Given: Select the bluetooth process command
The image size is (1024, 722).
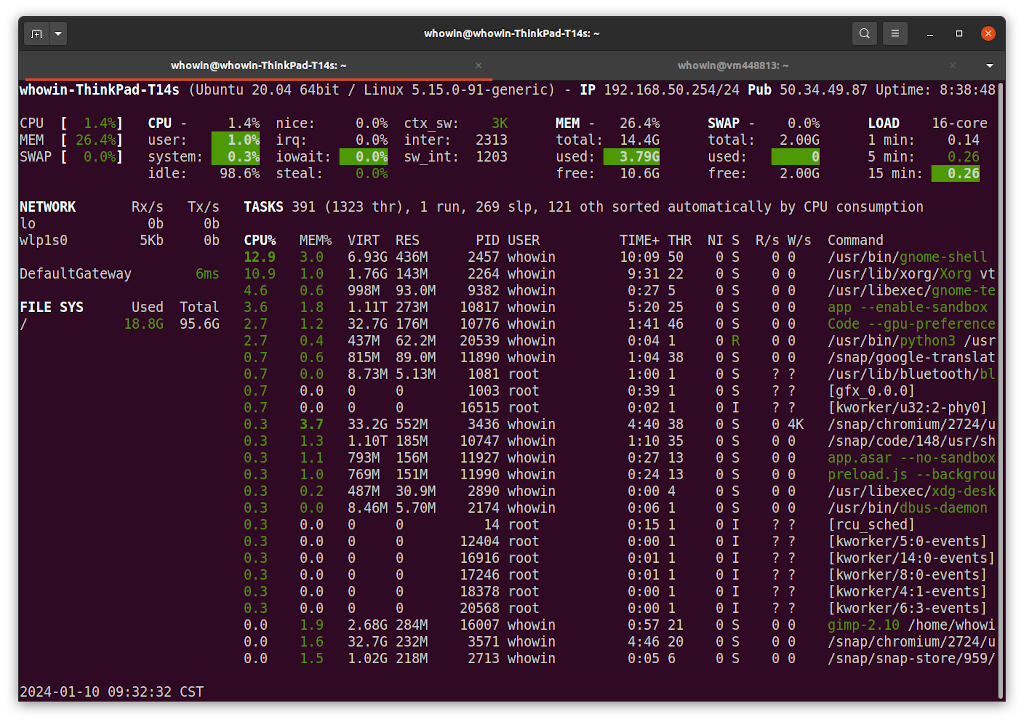Looking at the screenshot, I should (x=911, y=374).
